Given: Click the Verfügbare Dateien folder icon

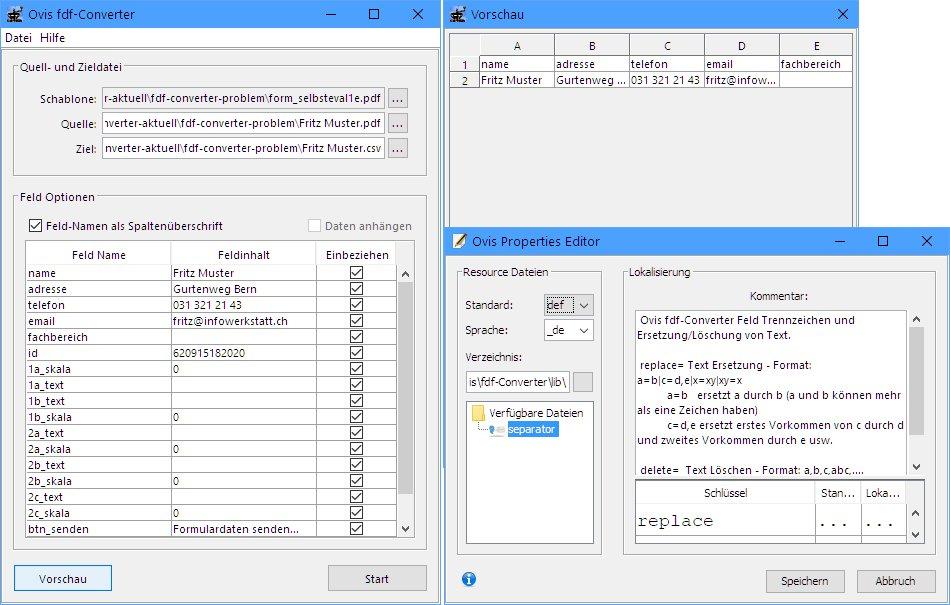Looking at the screenshot, I should coord(478,412).
